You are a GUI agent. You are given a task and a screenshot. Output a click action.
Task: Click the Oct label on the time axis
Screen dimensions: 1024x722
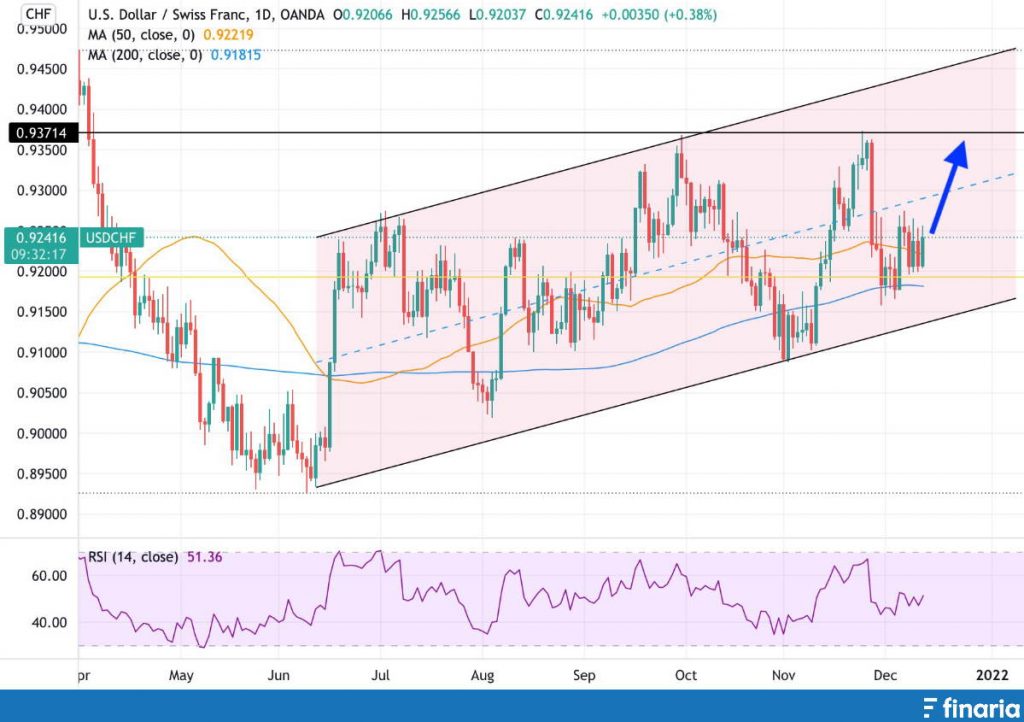point(686,675)
